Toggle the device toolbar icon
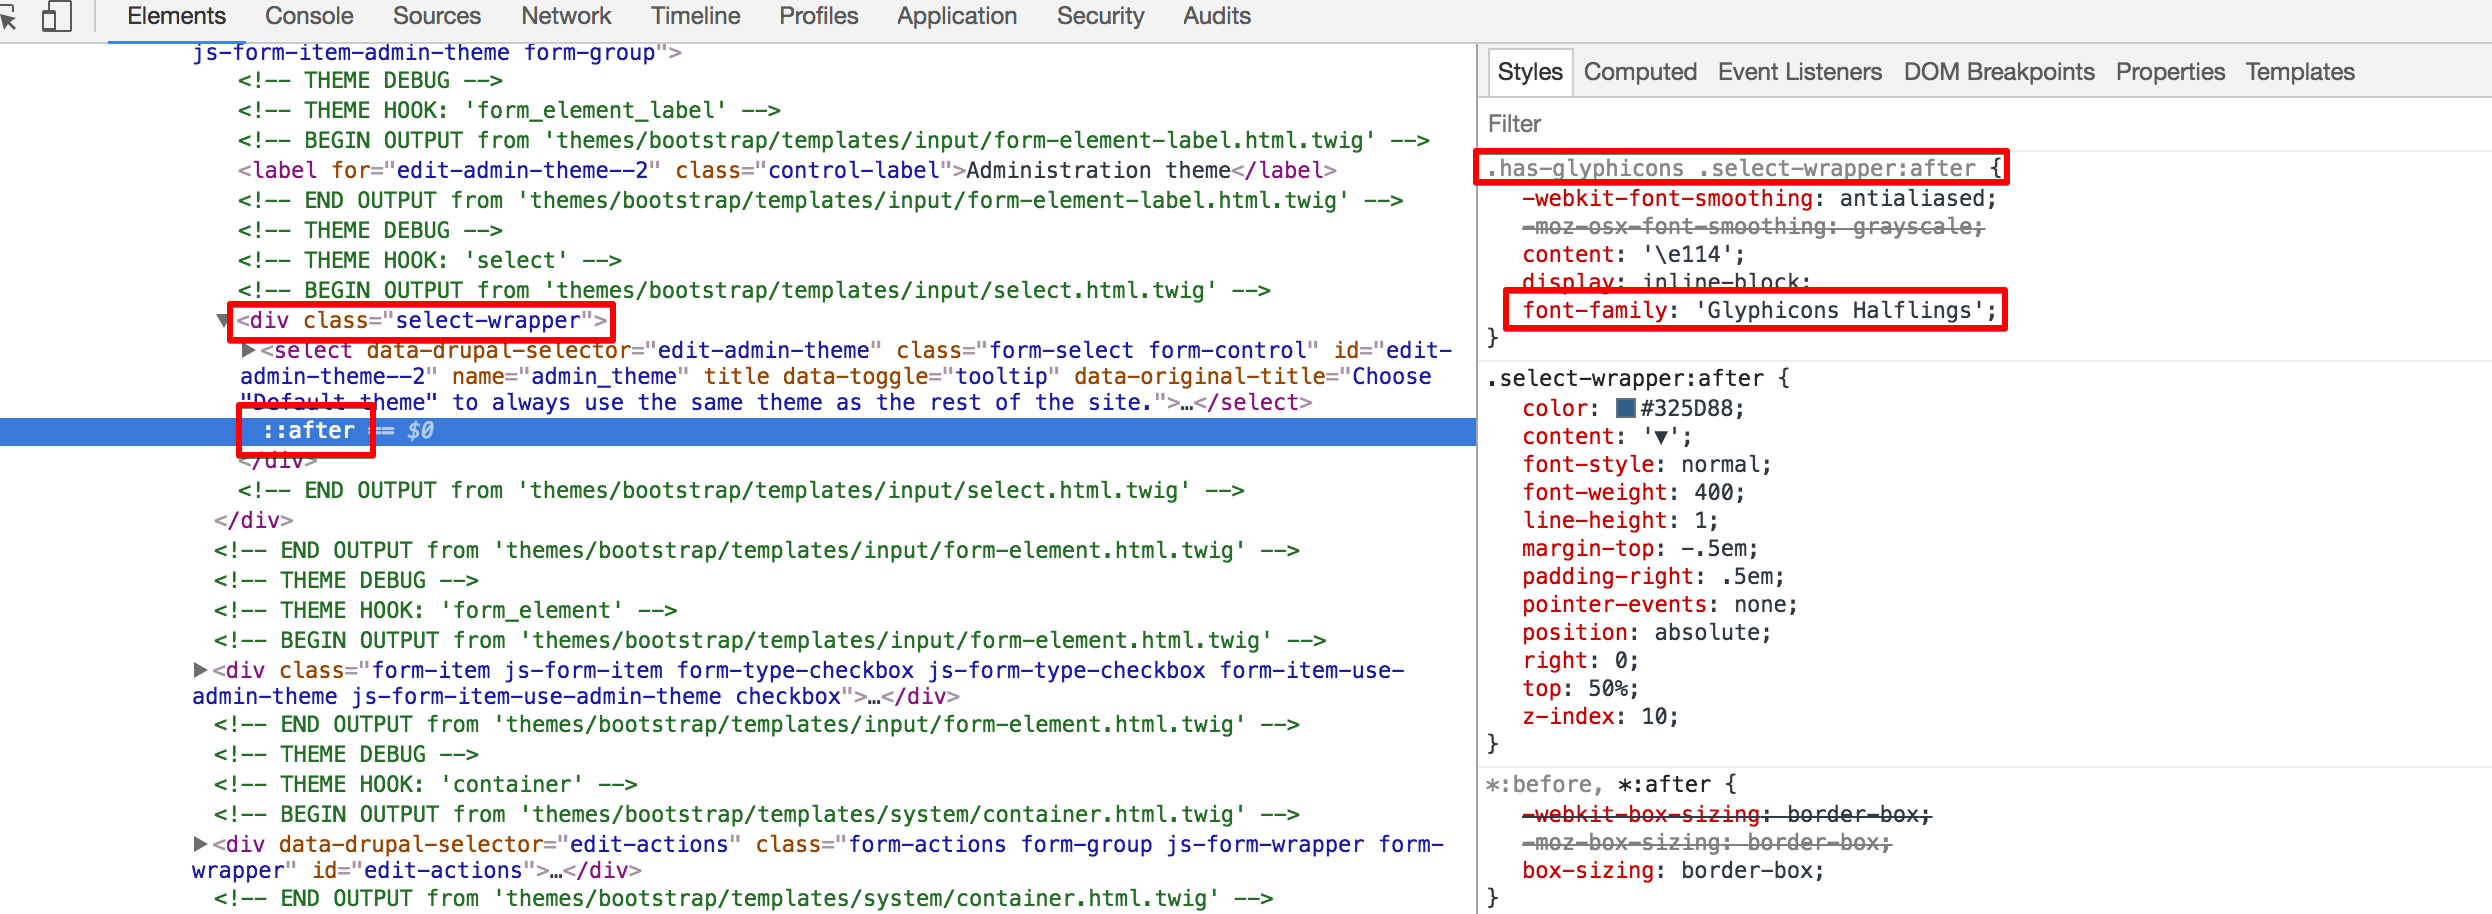Viewport: 2492px width, 914px height. [x=56, y=17]
